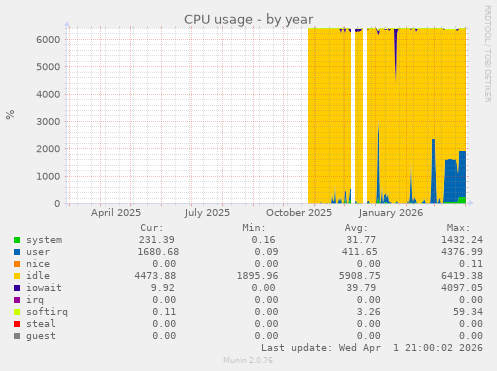497x371 pixels.
Task: Click the green system color swatch
Action: 17,240
